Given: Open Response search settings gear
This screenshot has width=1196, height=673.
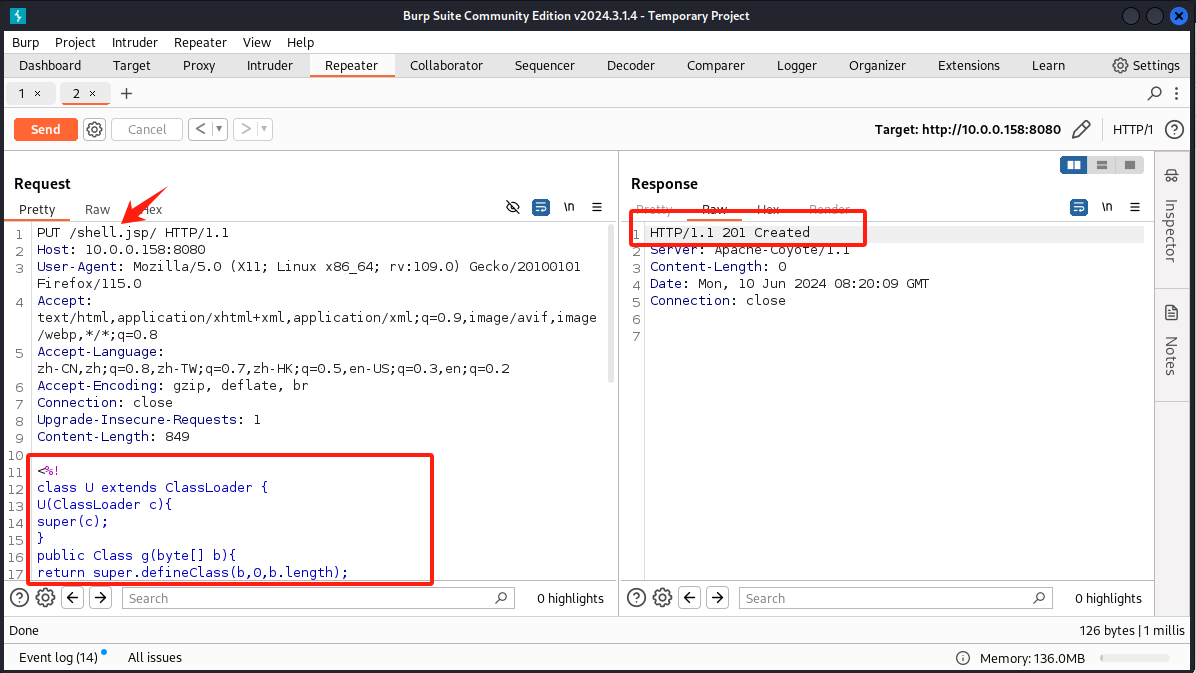Looking at the screenshot, I should pos(663,597).
